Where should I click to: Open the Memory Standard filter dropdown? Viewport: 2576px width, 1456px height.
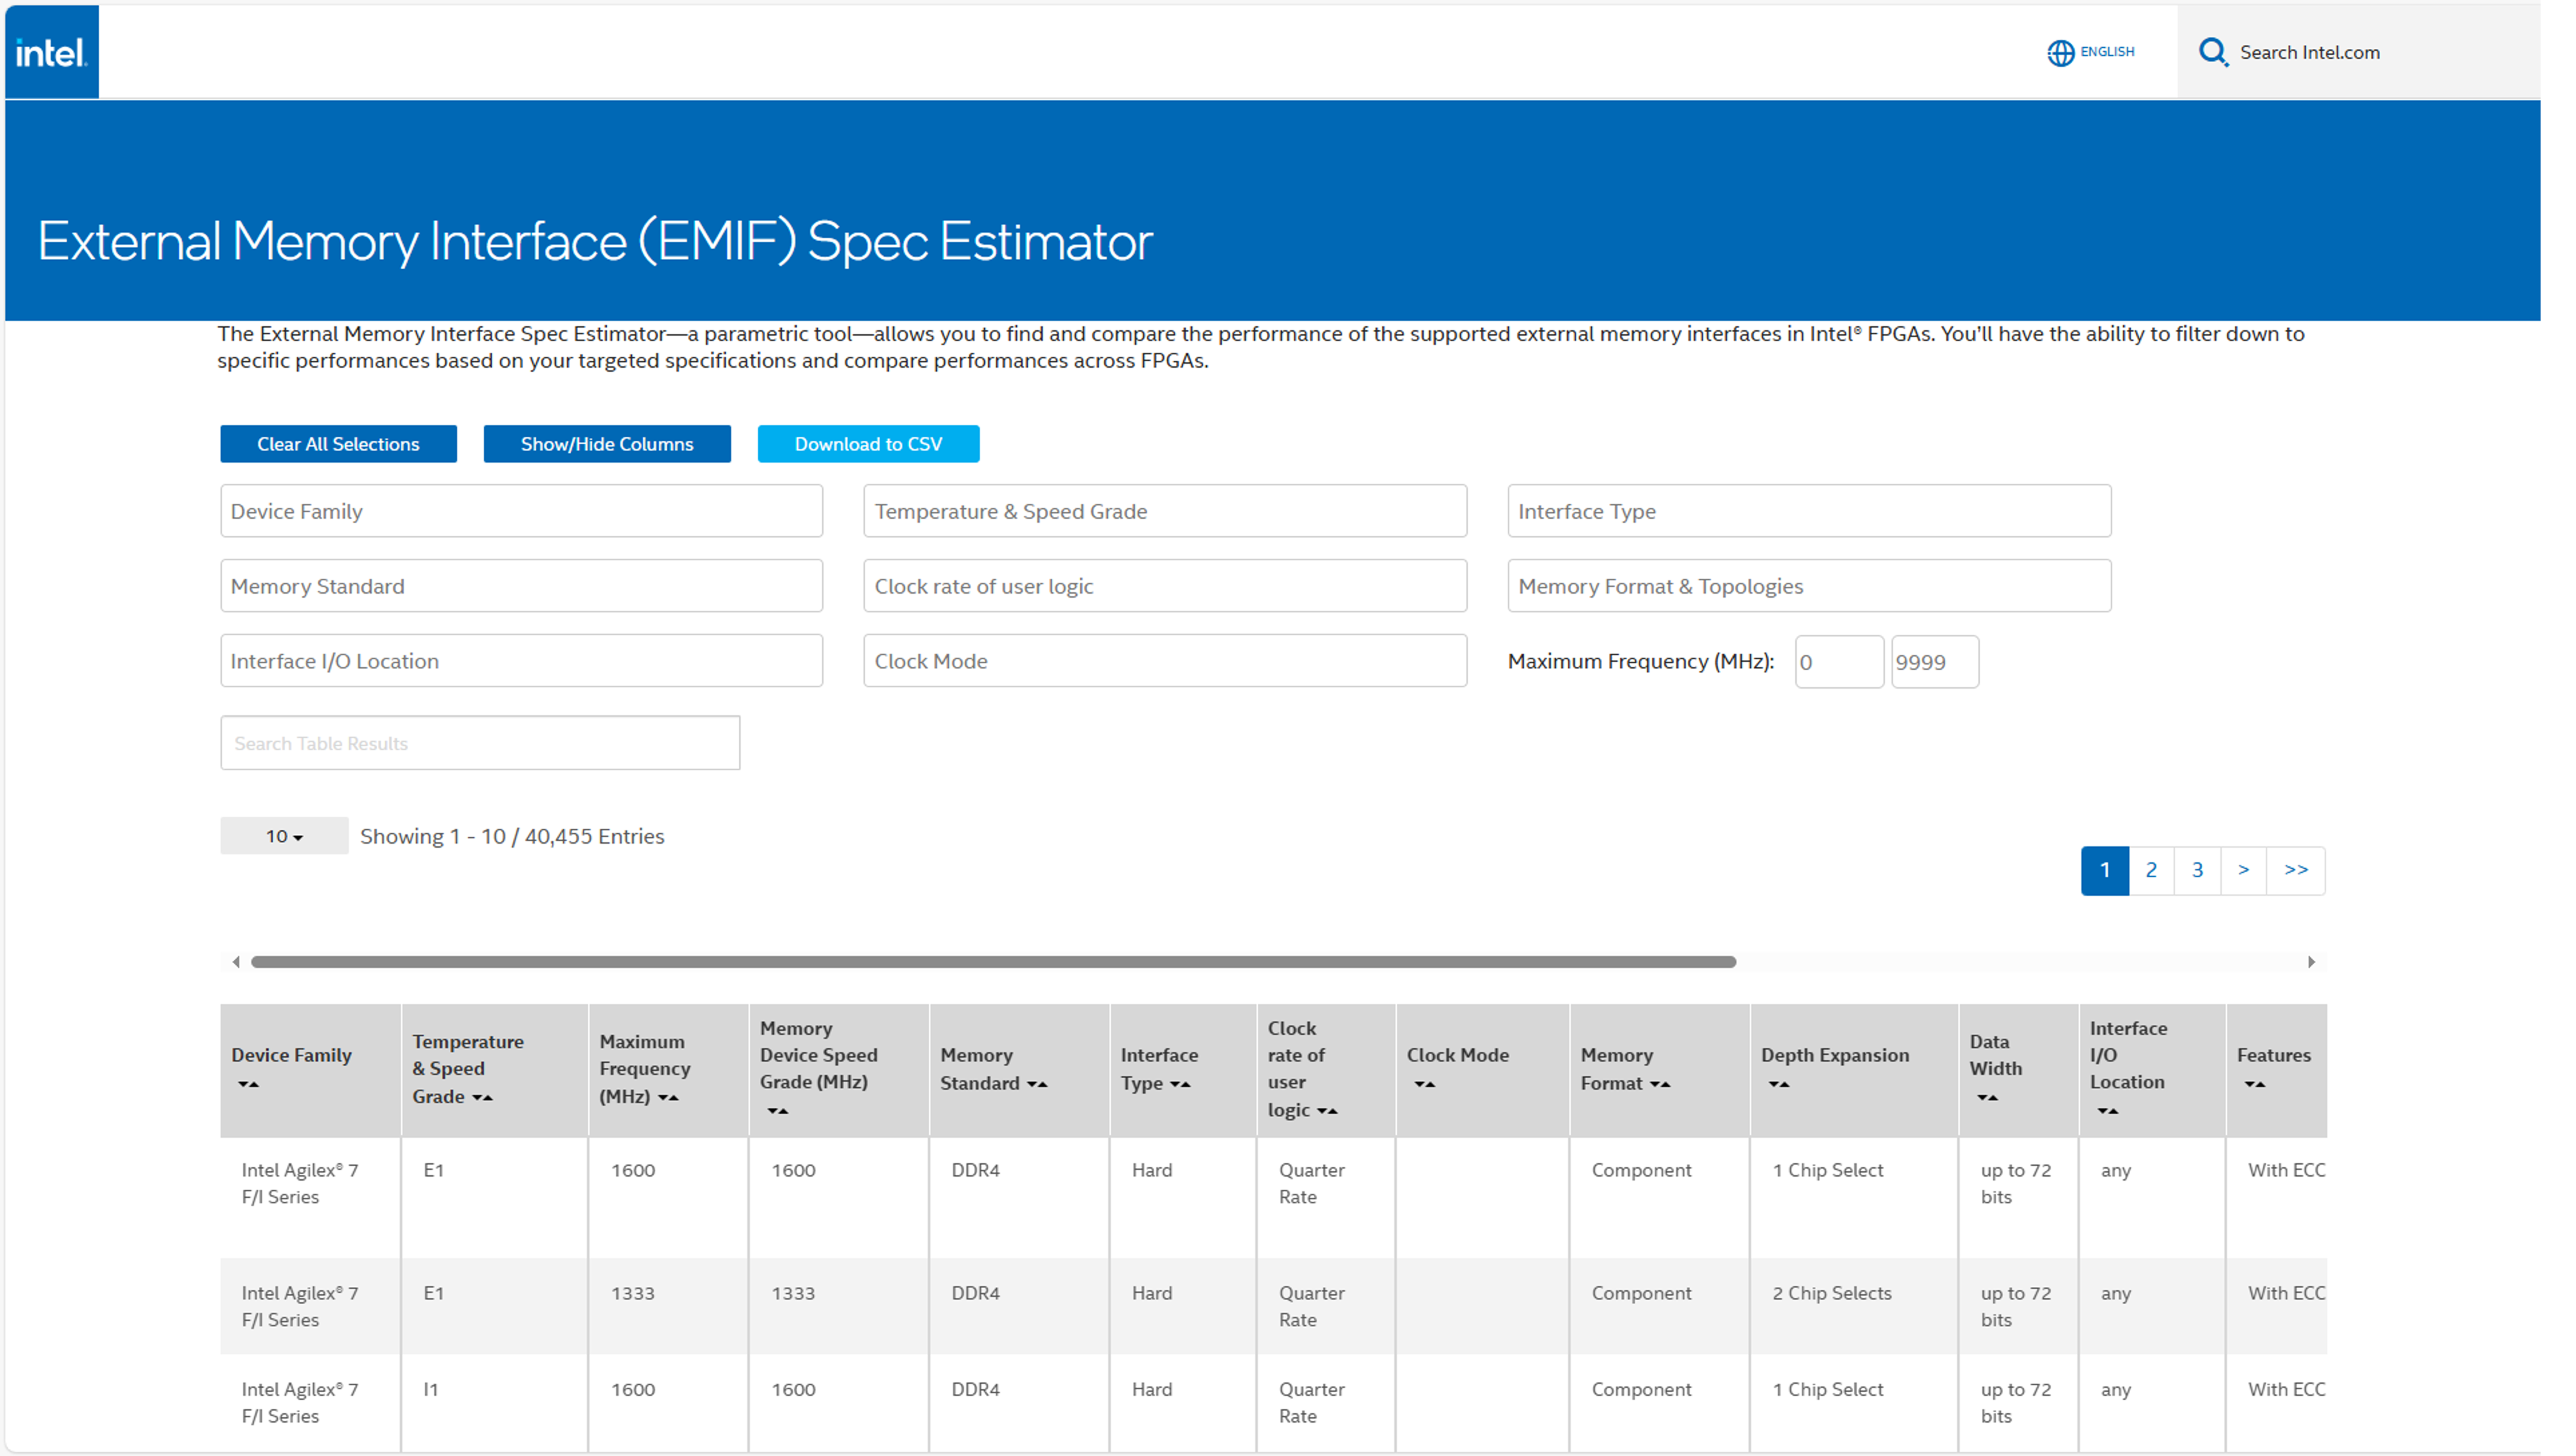[x=521, y=586]
